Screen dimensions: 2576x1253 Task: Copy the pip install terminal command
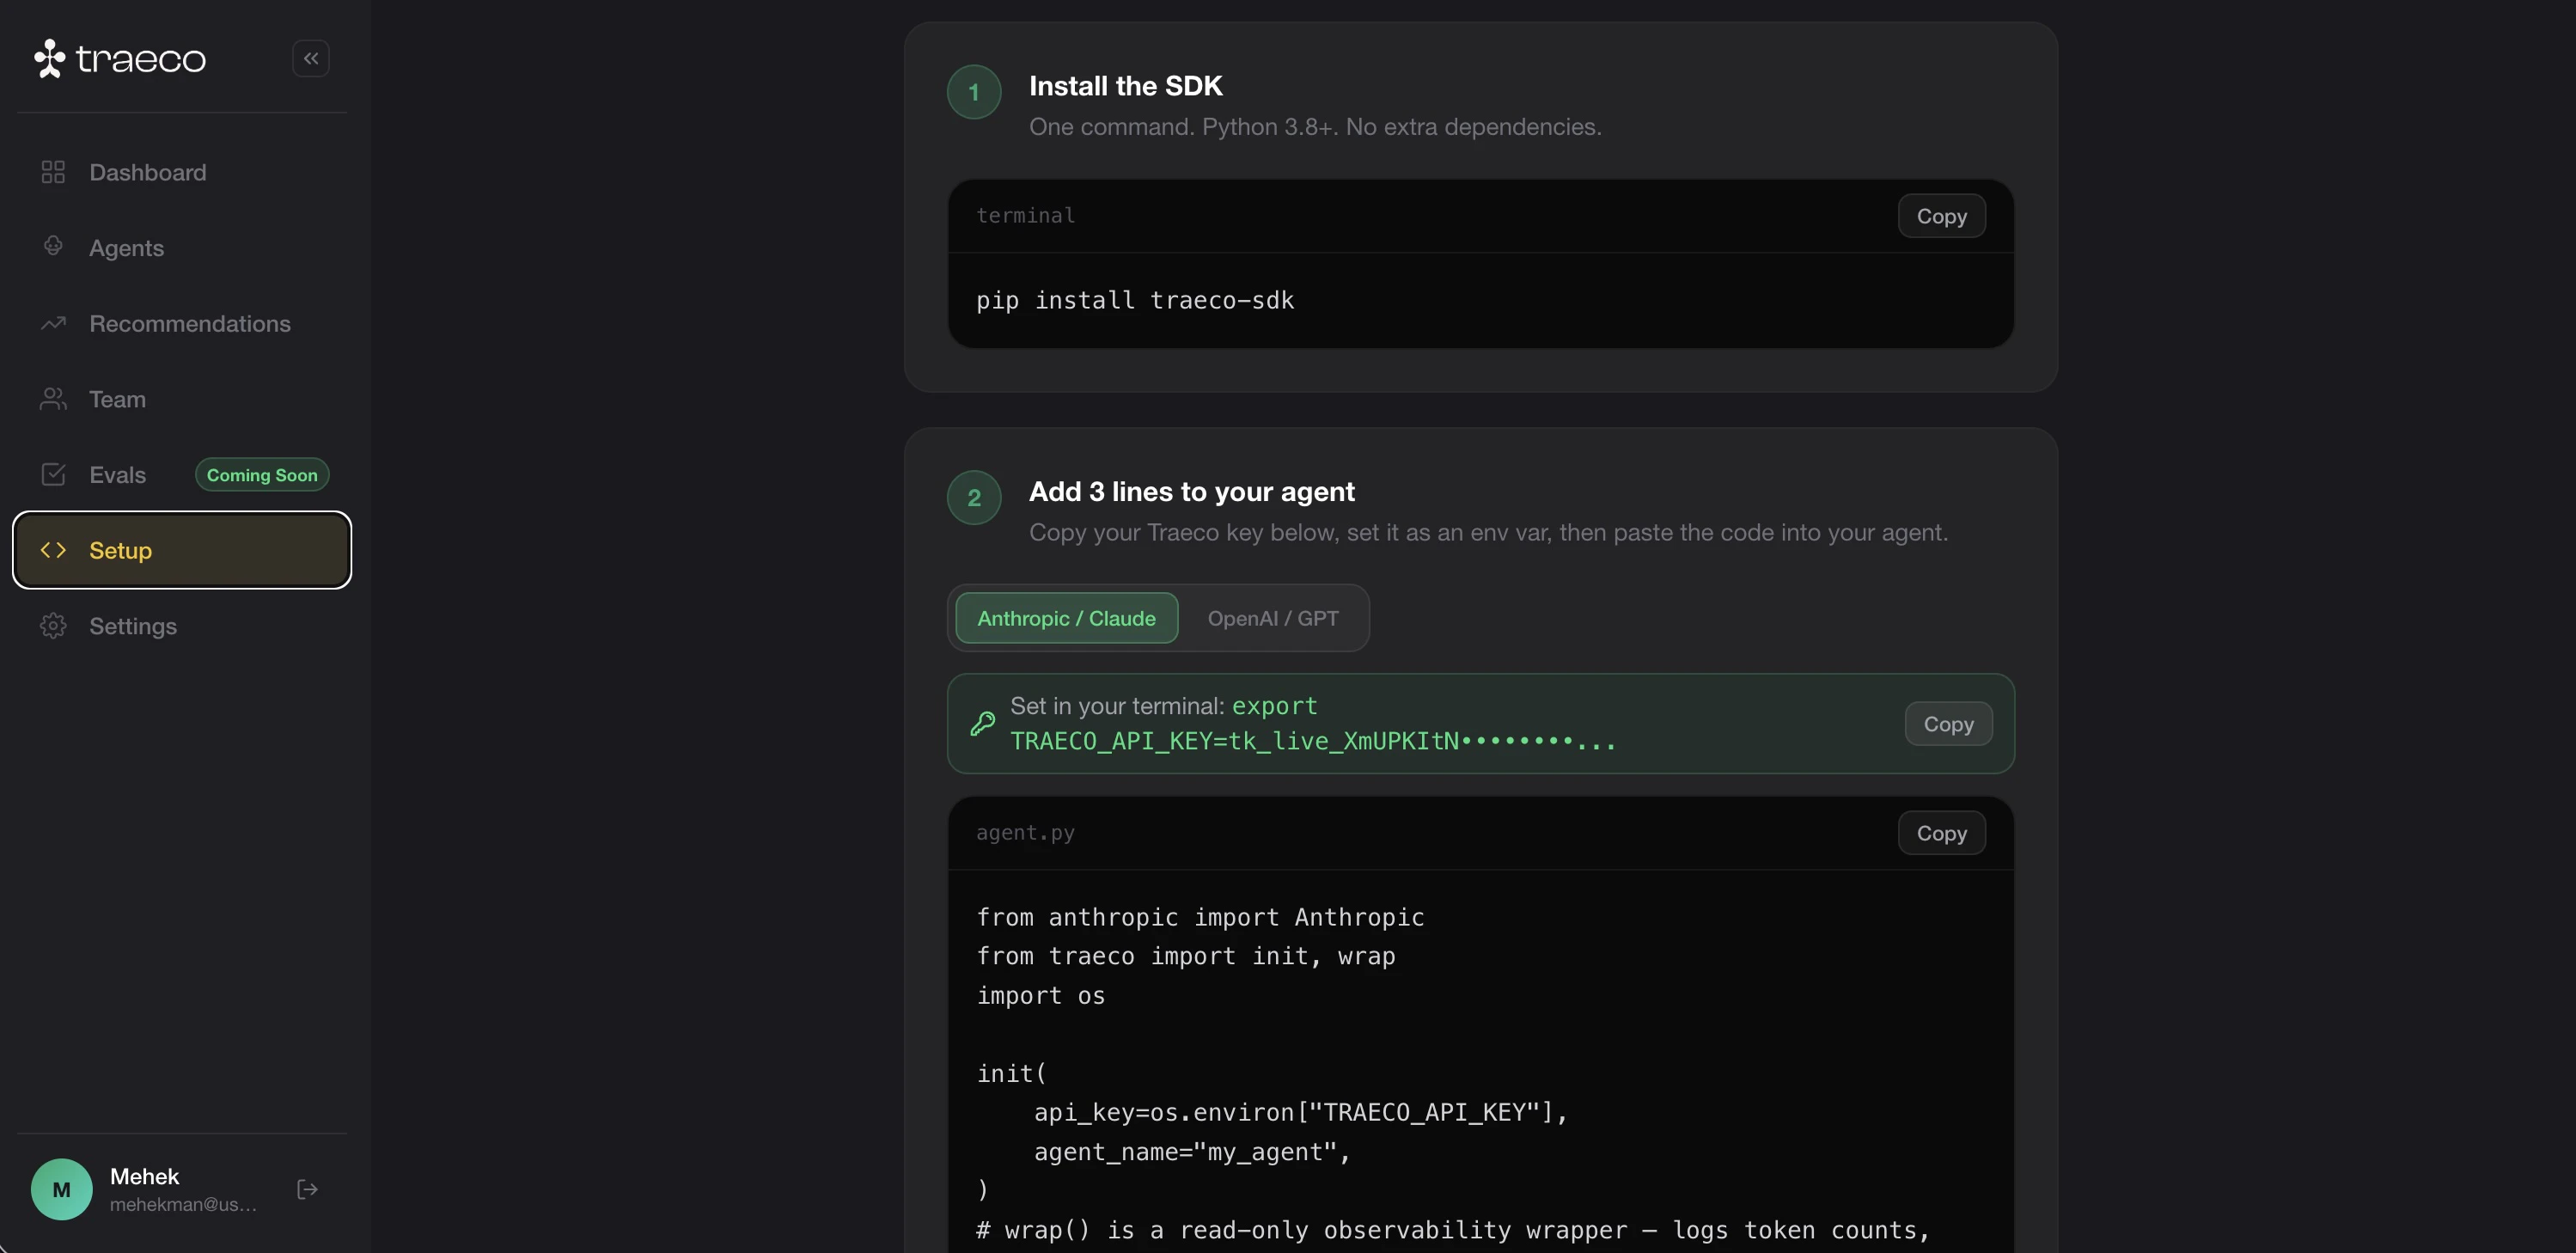(1941, 216)
